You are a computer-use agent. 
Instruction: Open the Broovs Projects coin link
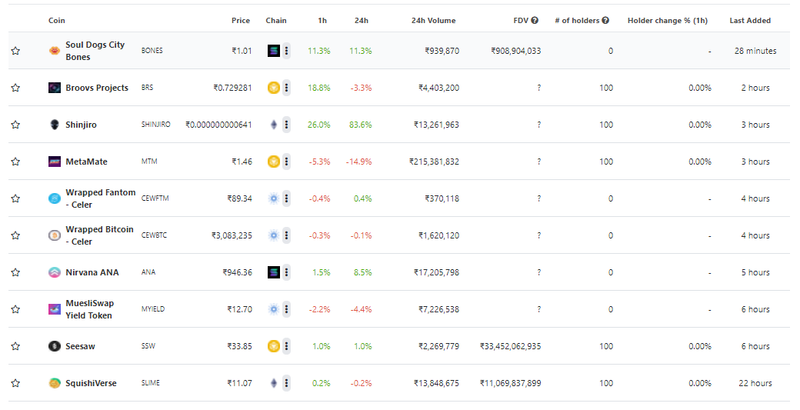tap(97, 88)
